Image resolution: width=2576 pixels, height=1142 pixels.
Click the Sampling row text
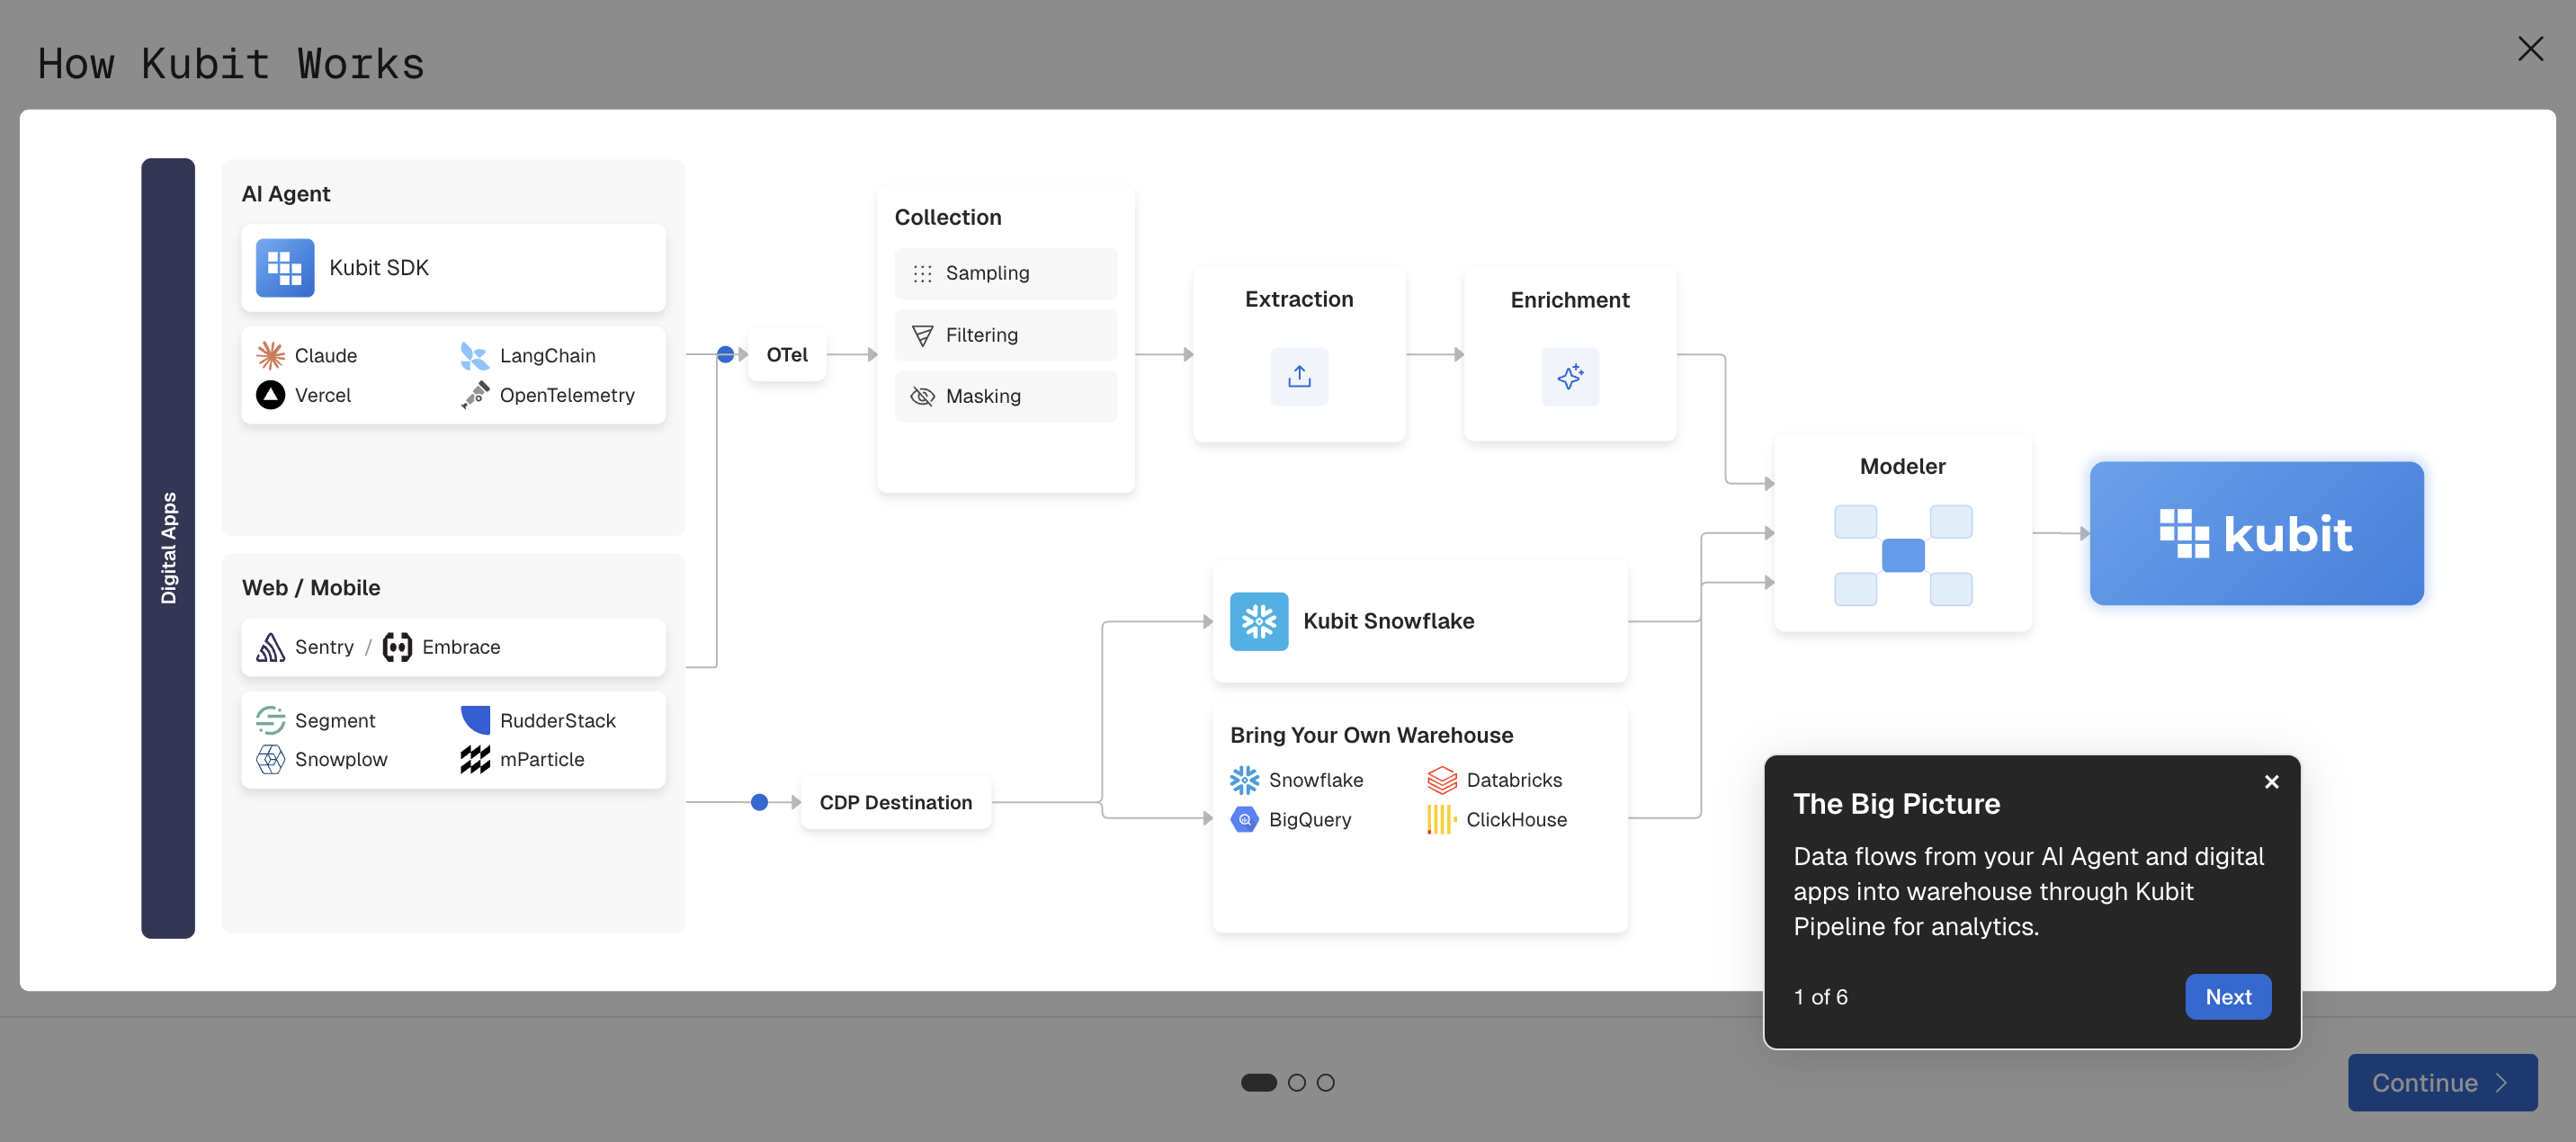coord(987,273)
